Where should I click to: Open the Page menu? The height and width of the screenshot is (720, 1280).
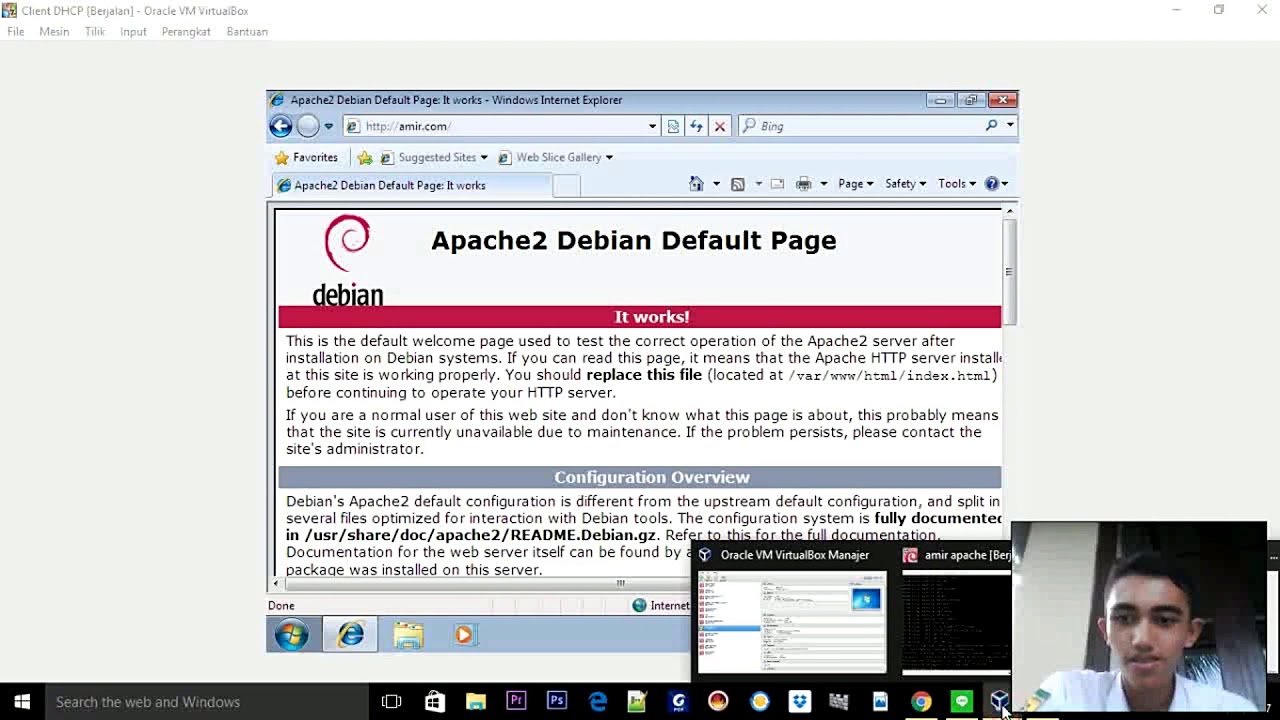855,184
